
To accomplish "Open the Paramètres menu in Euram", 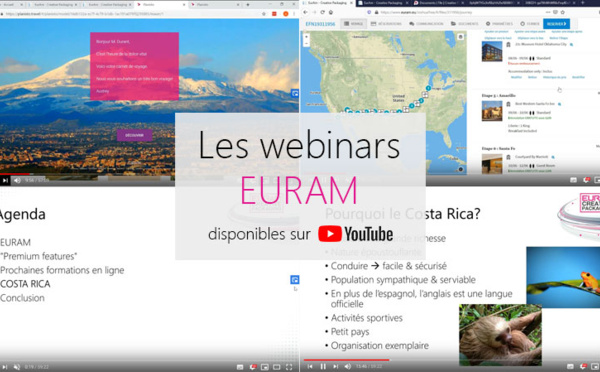I will pos(499,24).
